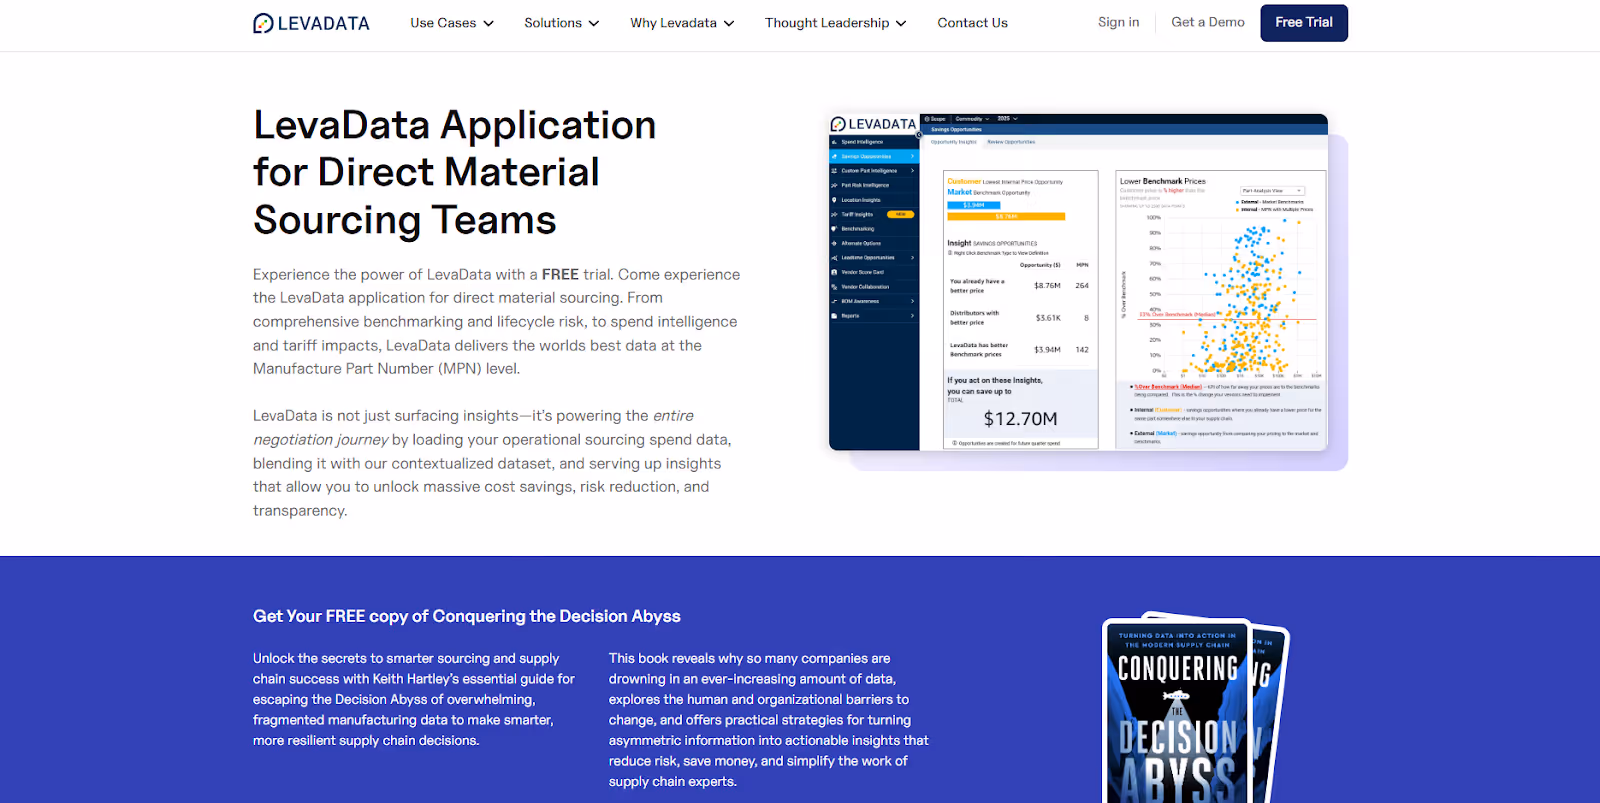Open the Part Analysis View combo box
This screenshot has height=803, width=1600.
pos(1272,190)
